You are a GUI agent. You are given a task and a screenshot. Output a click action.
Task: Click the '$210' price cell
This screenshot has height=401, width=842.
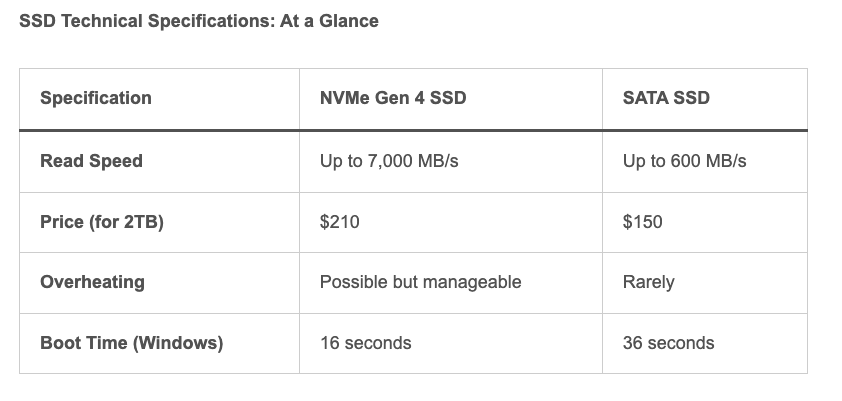point(339,222)
